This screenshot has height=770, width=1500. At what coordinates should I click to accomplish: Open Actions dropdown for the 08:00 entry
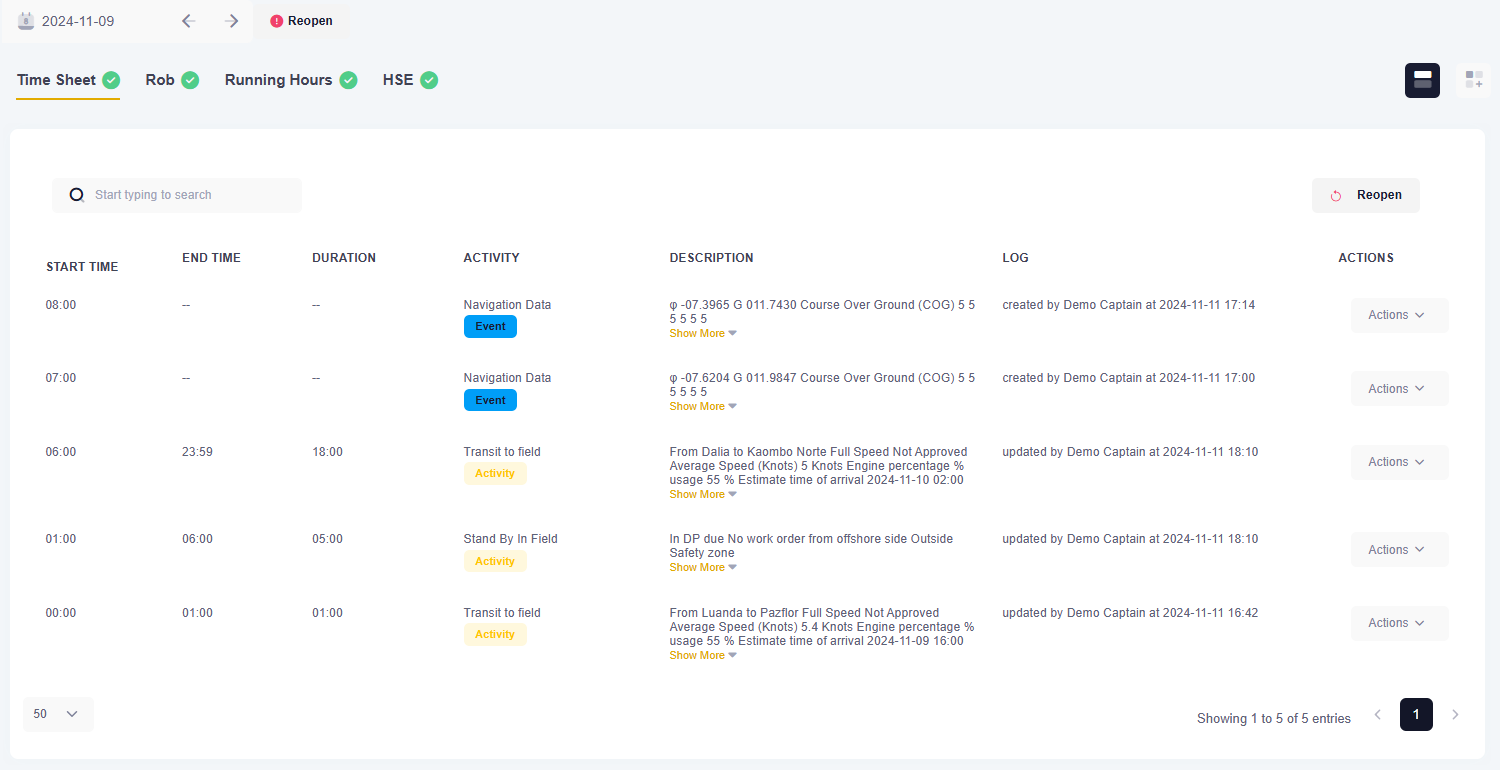coord(1399,315)
